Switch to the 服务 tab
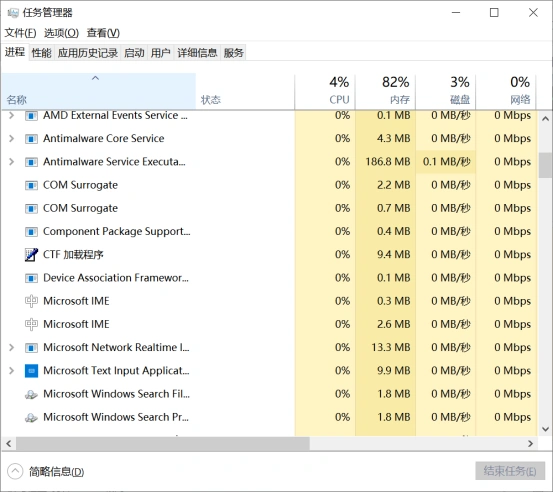This screenshot has height=493, width=553. point(233,53)
